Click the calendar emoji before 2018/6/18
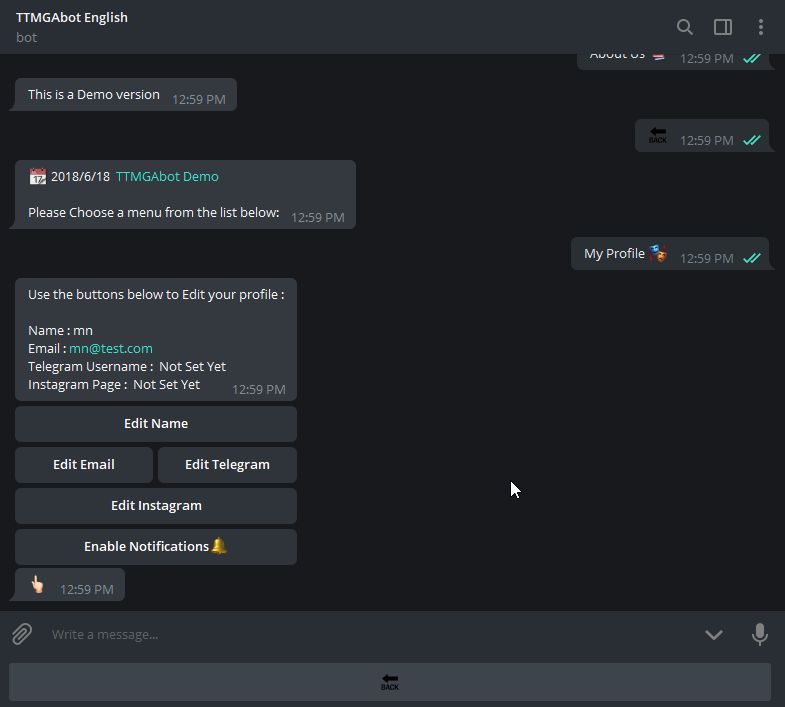 click(x=38, y=177)
